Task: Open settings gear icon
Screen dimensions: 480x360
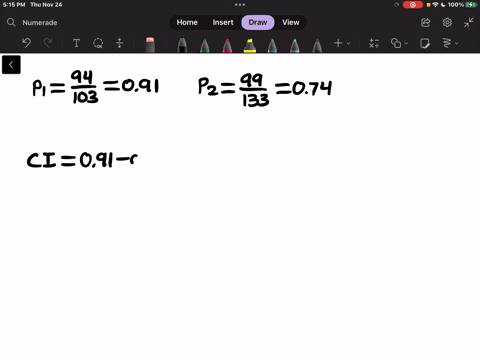Action: [447, 22]
